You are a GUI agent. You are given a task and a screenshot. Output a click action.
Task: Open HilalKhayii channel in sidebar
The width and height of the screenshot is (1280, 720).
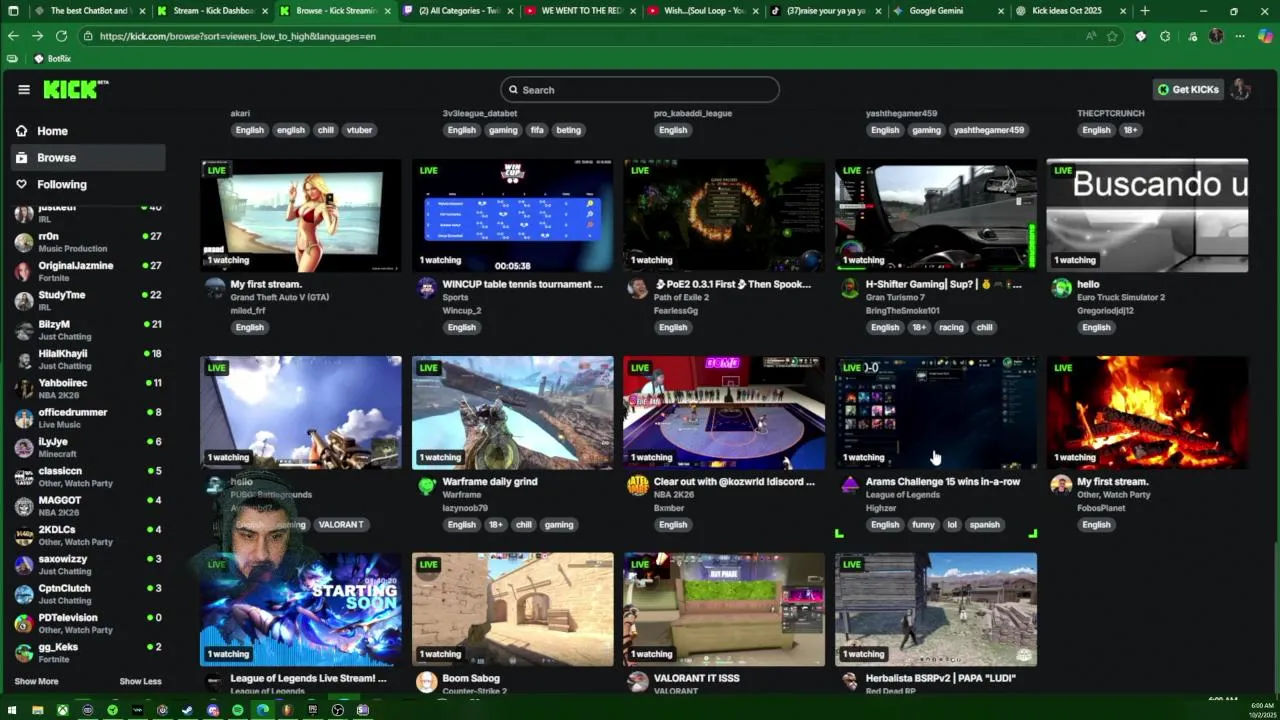(x=88, y=359)
